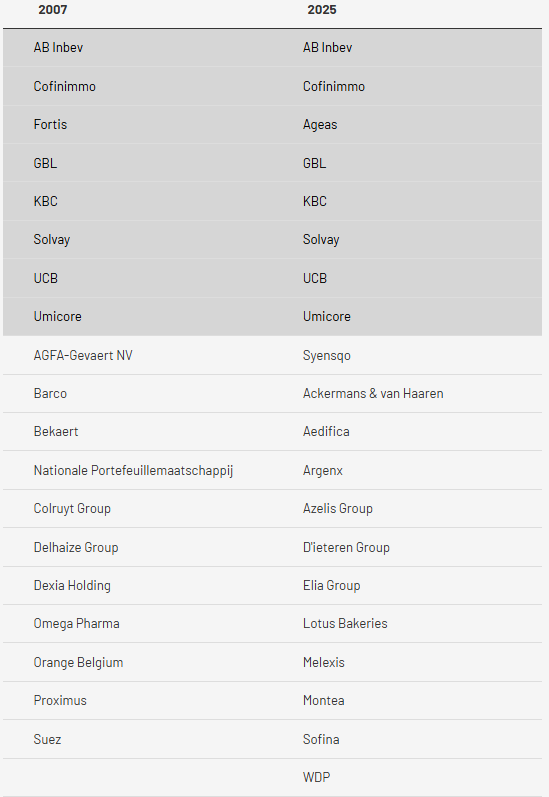
Task: Click Fortis in the 2007 list
Action: coord(50,124)
